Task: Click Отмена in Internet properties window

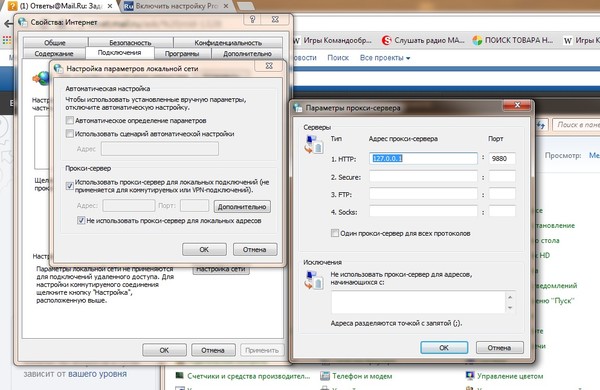Action: pos(213,350)
